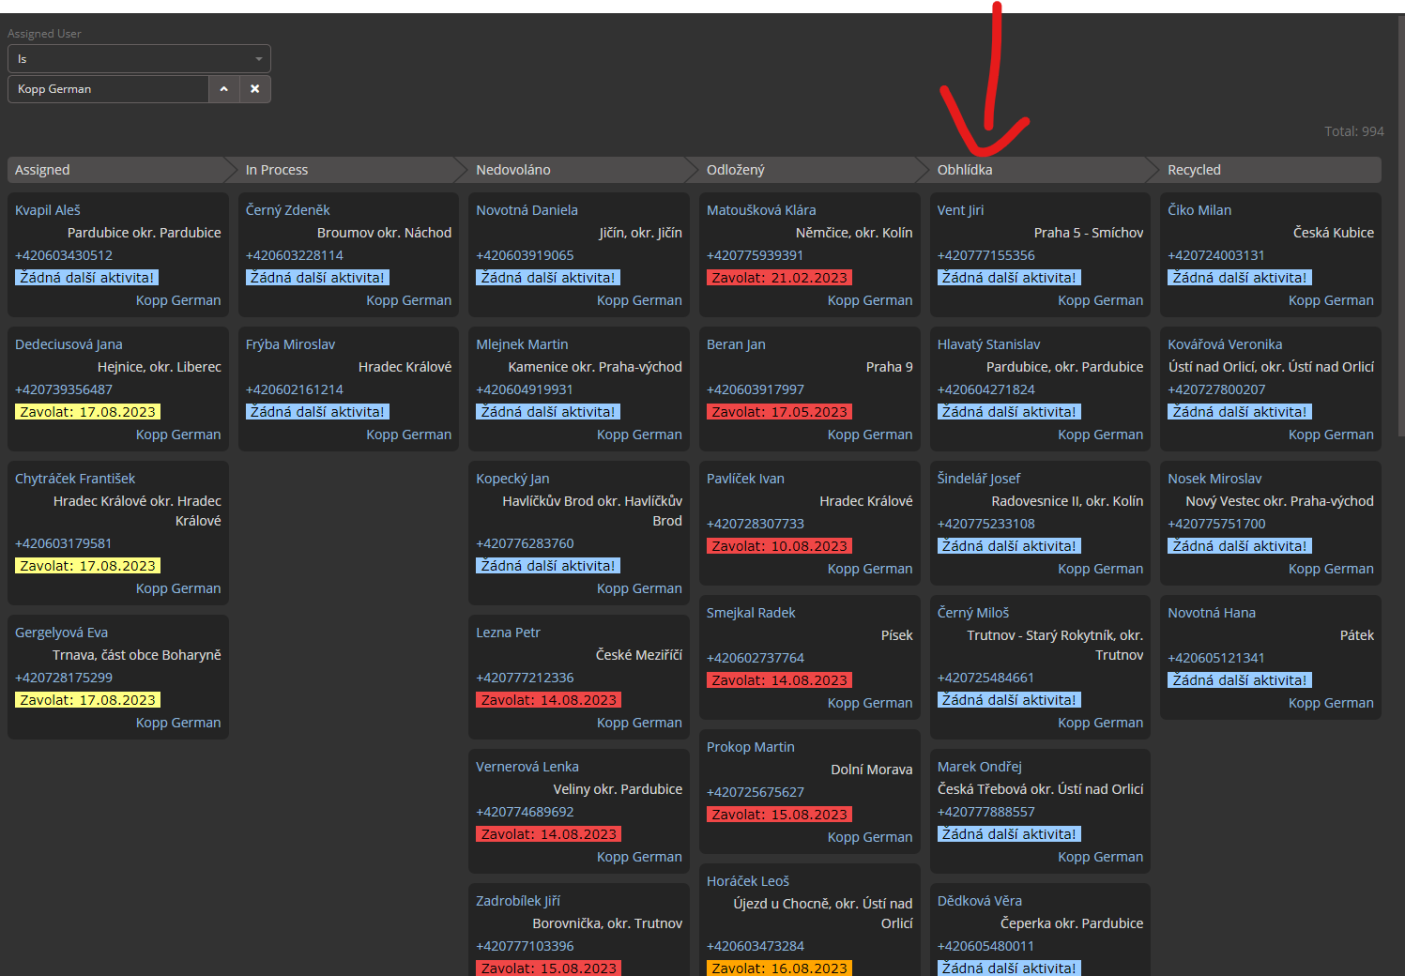The height and width of the screenshot is (976, 1405).
Task: Select the Odložený stage header
Action: coord(735,170)
